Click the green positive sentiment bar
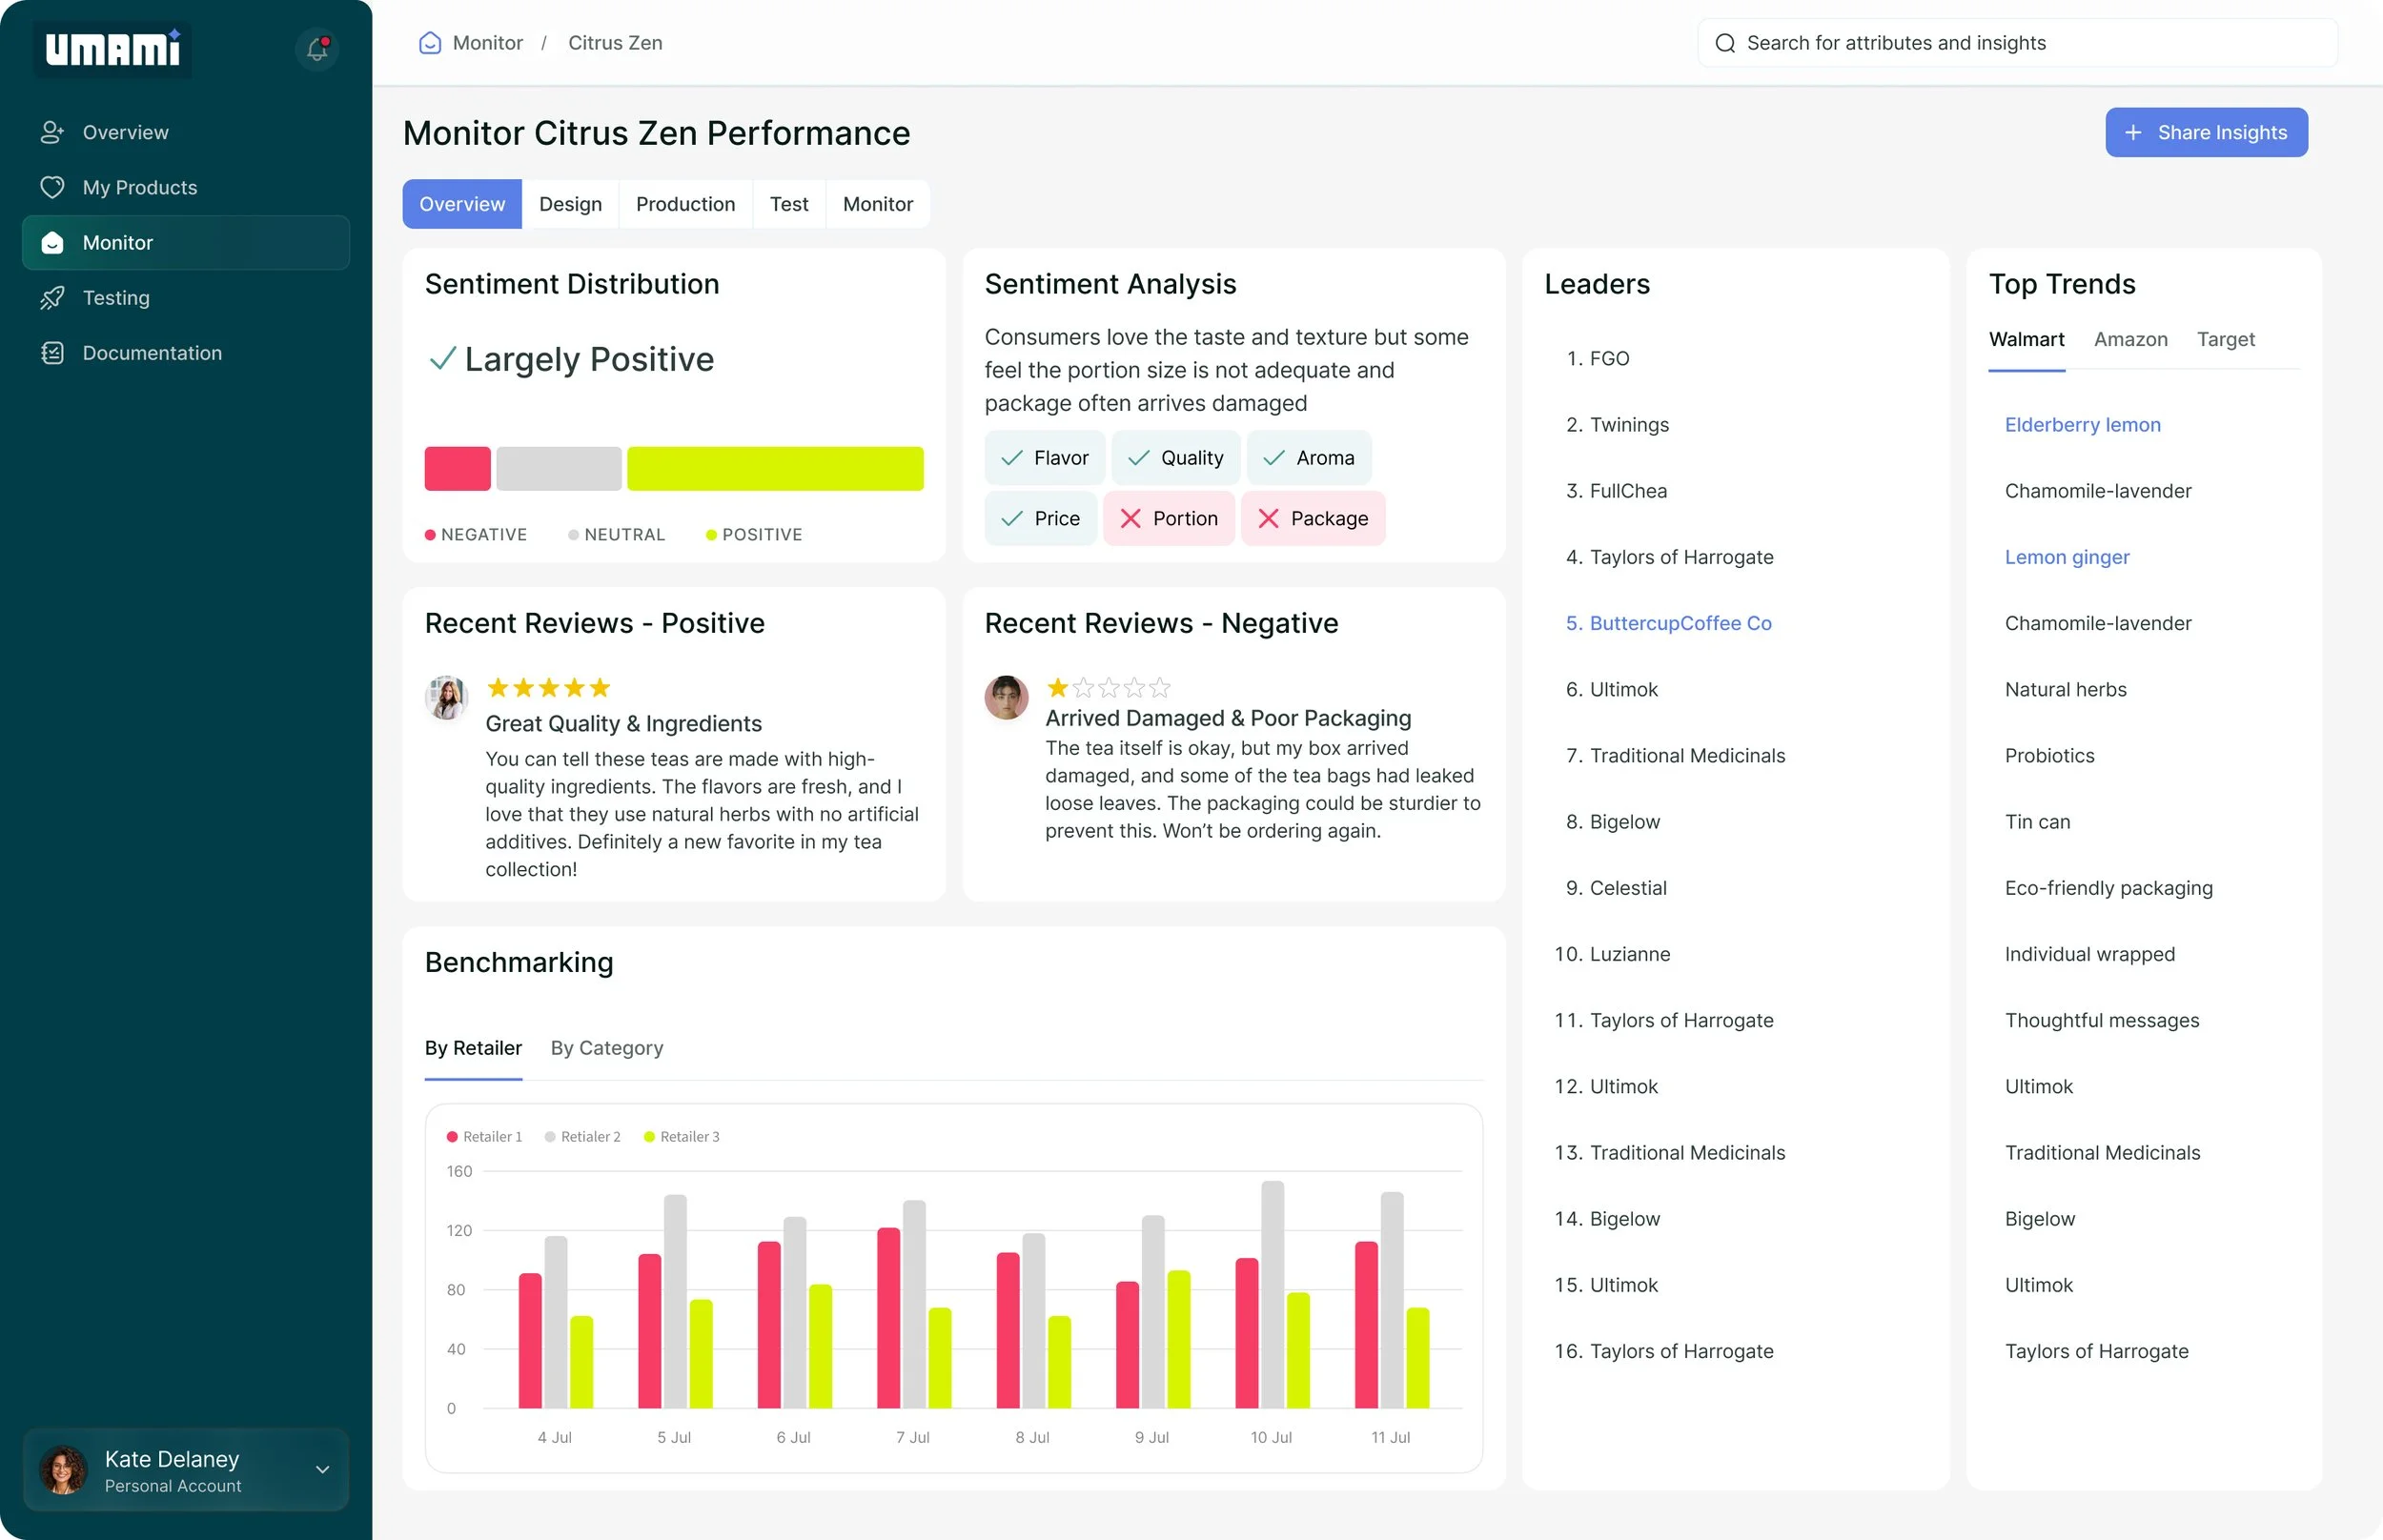The image size is (2383, 1540). click(775, 468)
